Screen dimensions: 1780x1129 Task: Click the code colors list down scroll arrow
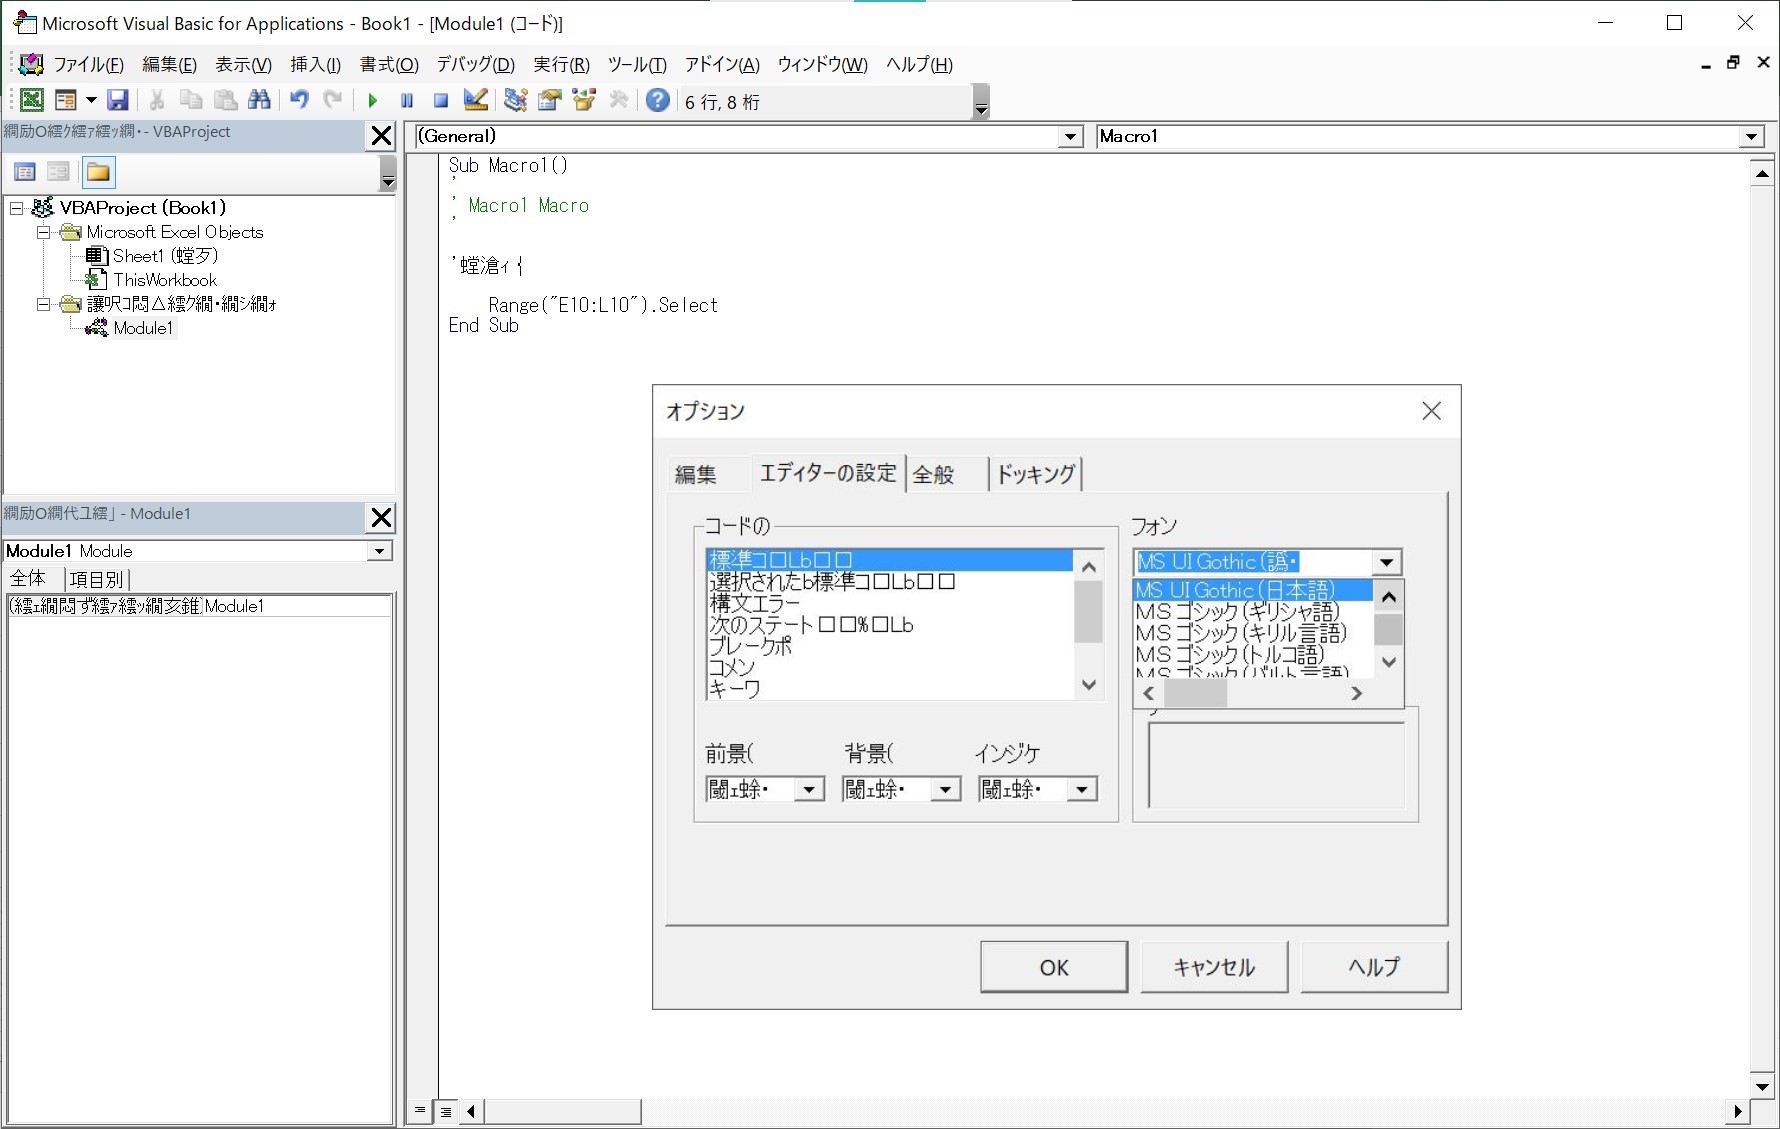pos(1089,685)
